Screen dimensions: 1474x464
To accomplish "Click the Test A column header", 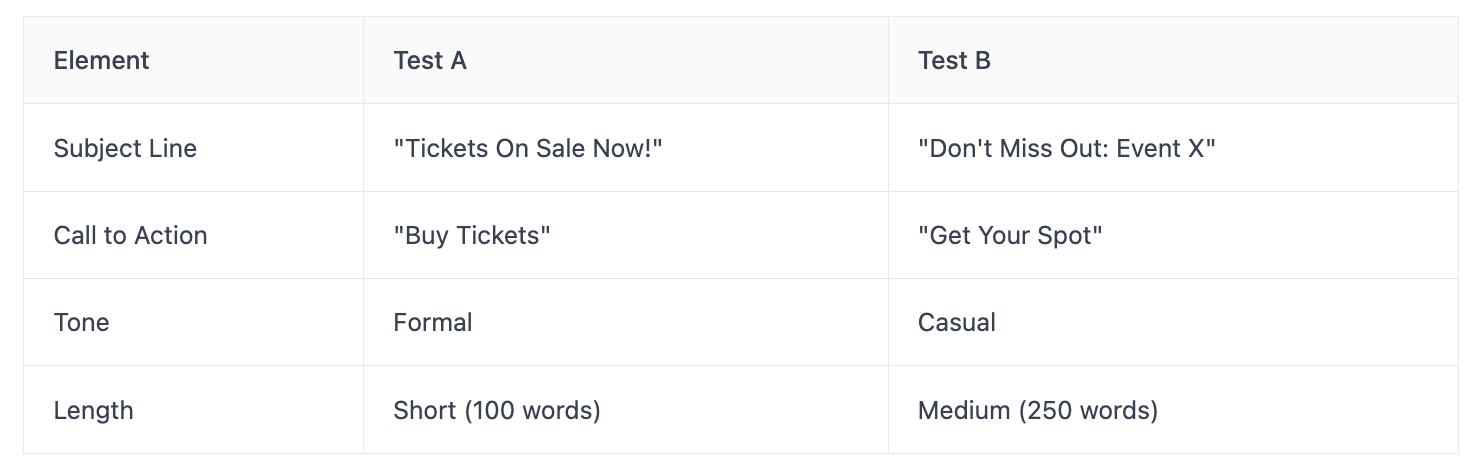I will pos(430,60).
